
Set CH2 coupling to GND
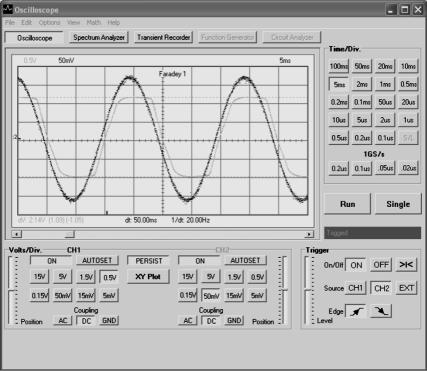234,321
